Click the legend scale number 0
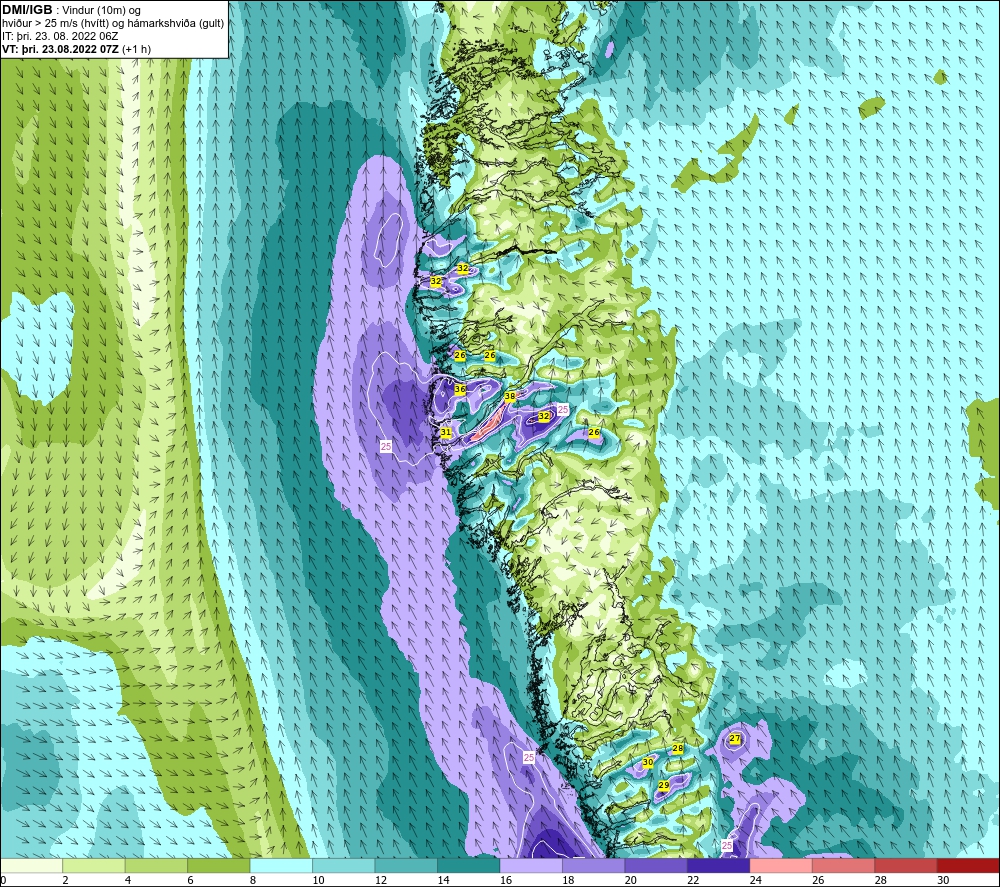This screenshot has width=1000, height=887. 3,880
